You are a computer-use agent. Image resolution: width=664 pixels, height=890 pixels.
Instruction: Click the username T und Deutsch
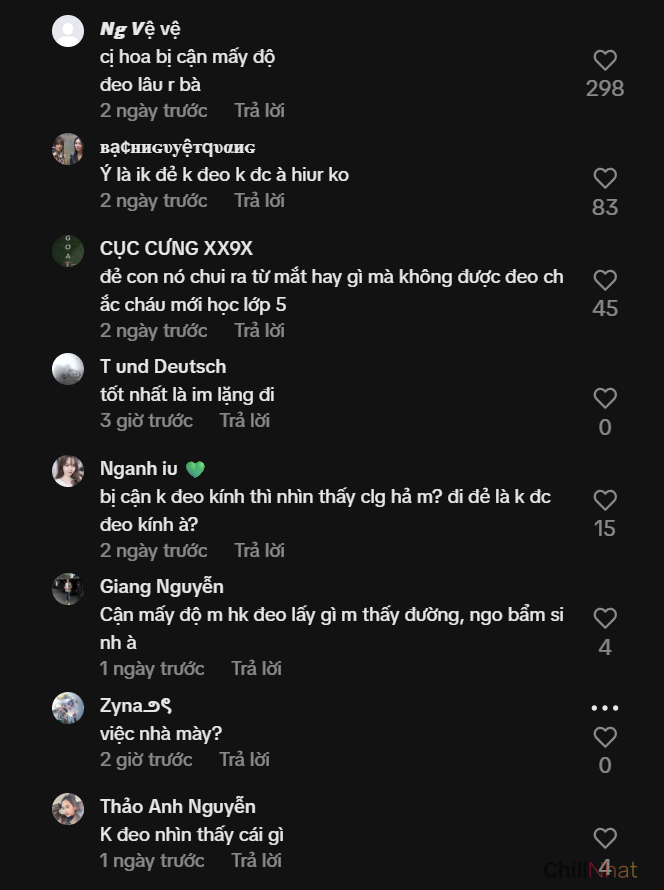click(163, 367)
